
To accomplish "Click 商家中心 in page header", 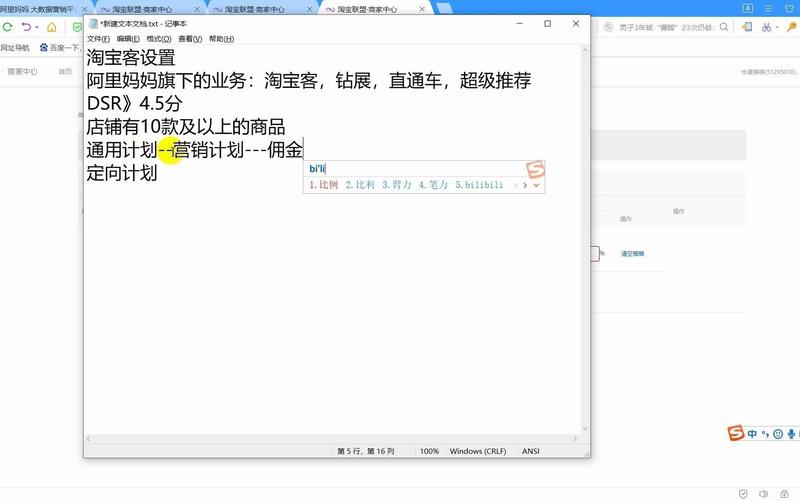I will point(22,71).
